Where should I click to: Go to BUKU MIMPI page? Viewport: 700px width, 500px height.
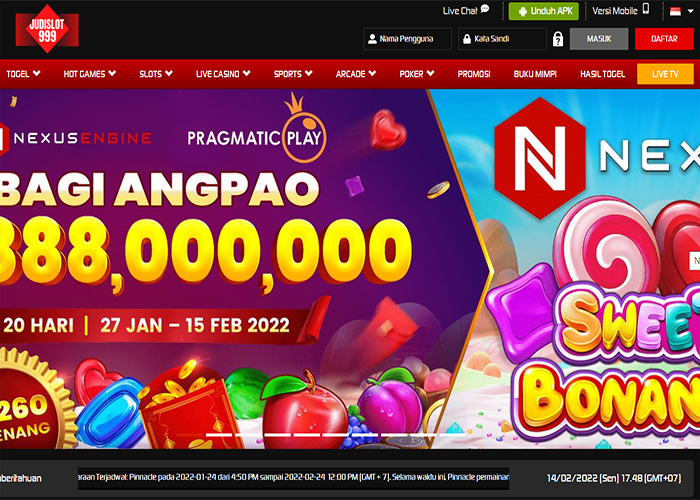click(x=535, y=74)
